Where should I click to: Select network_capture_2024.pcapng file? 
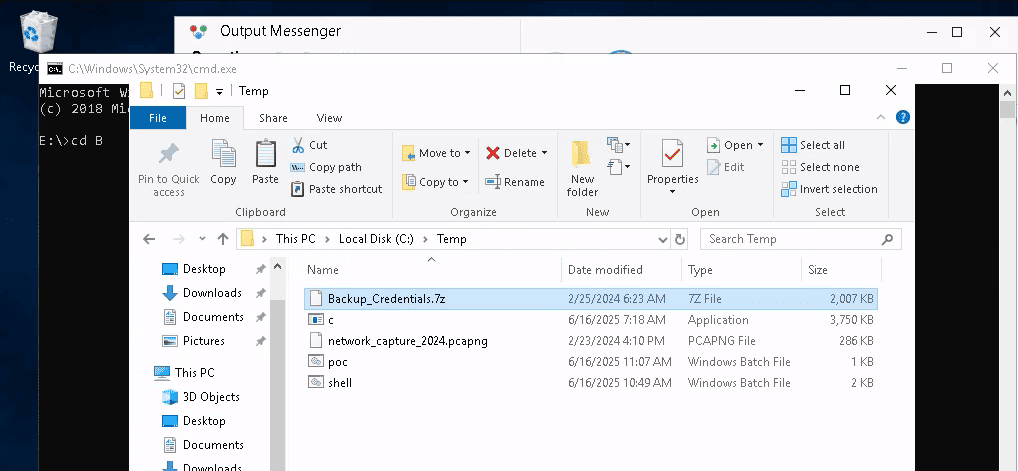coord(407,341)
